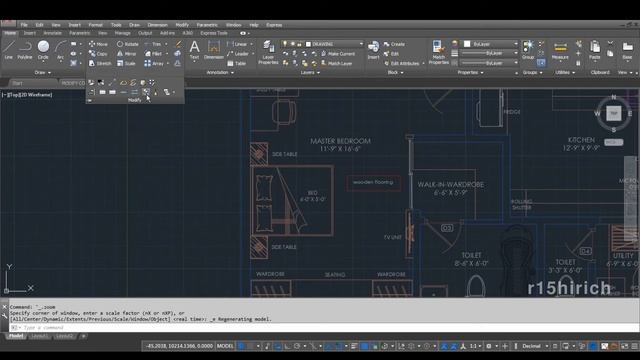Viewport: 640px width, 360px height.
Task: Click the Insert block icon
Action: (x=373, y=50)
